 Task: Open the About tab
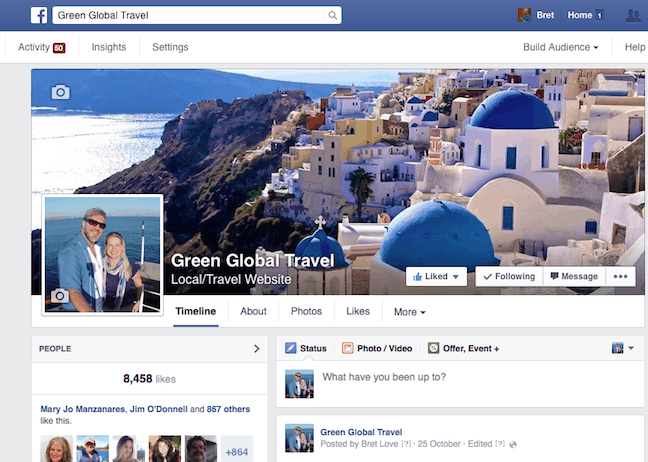[253, 311]
